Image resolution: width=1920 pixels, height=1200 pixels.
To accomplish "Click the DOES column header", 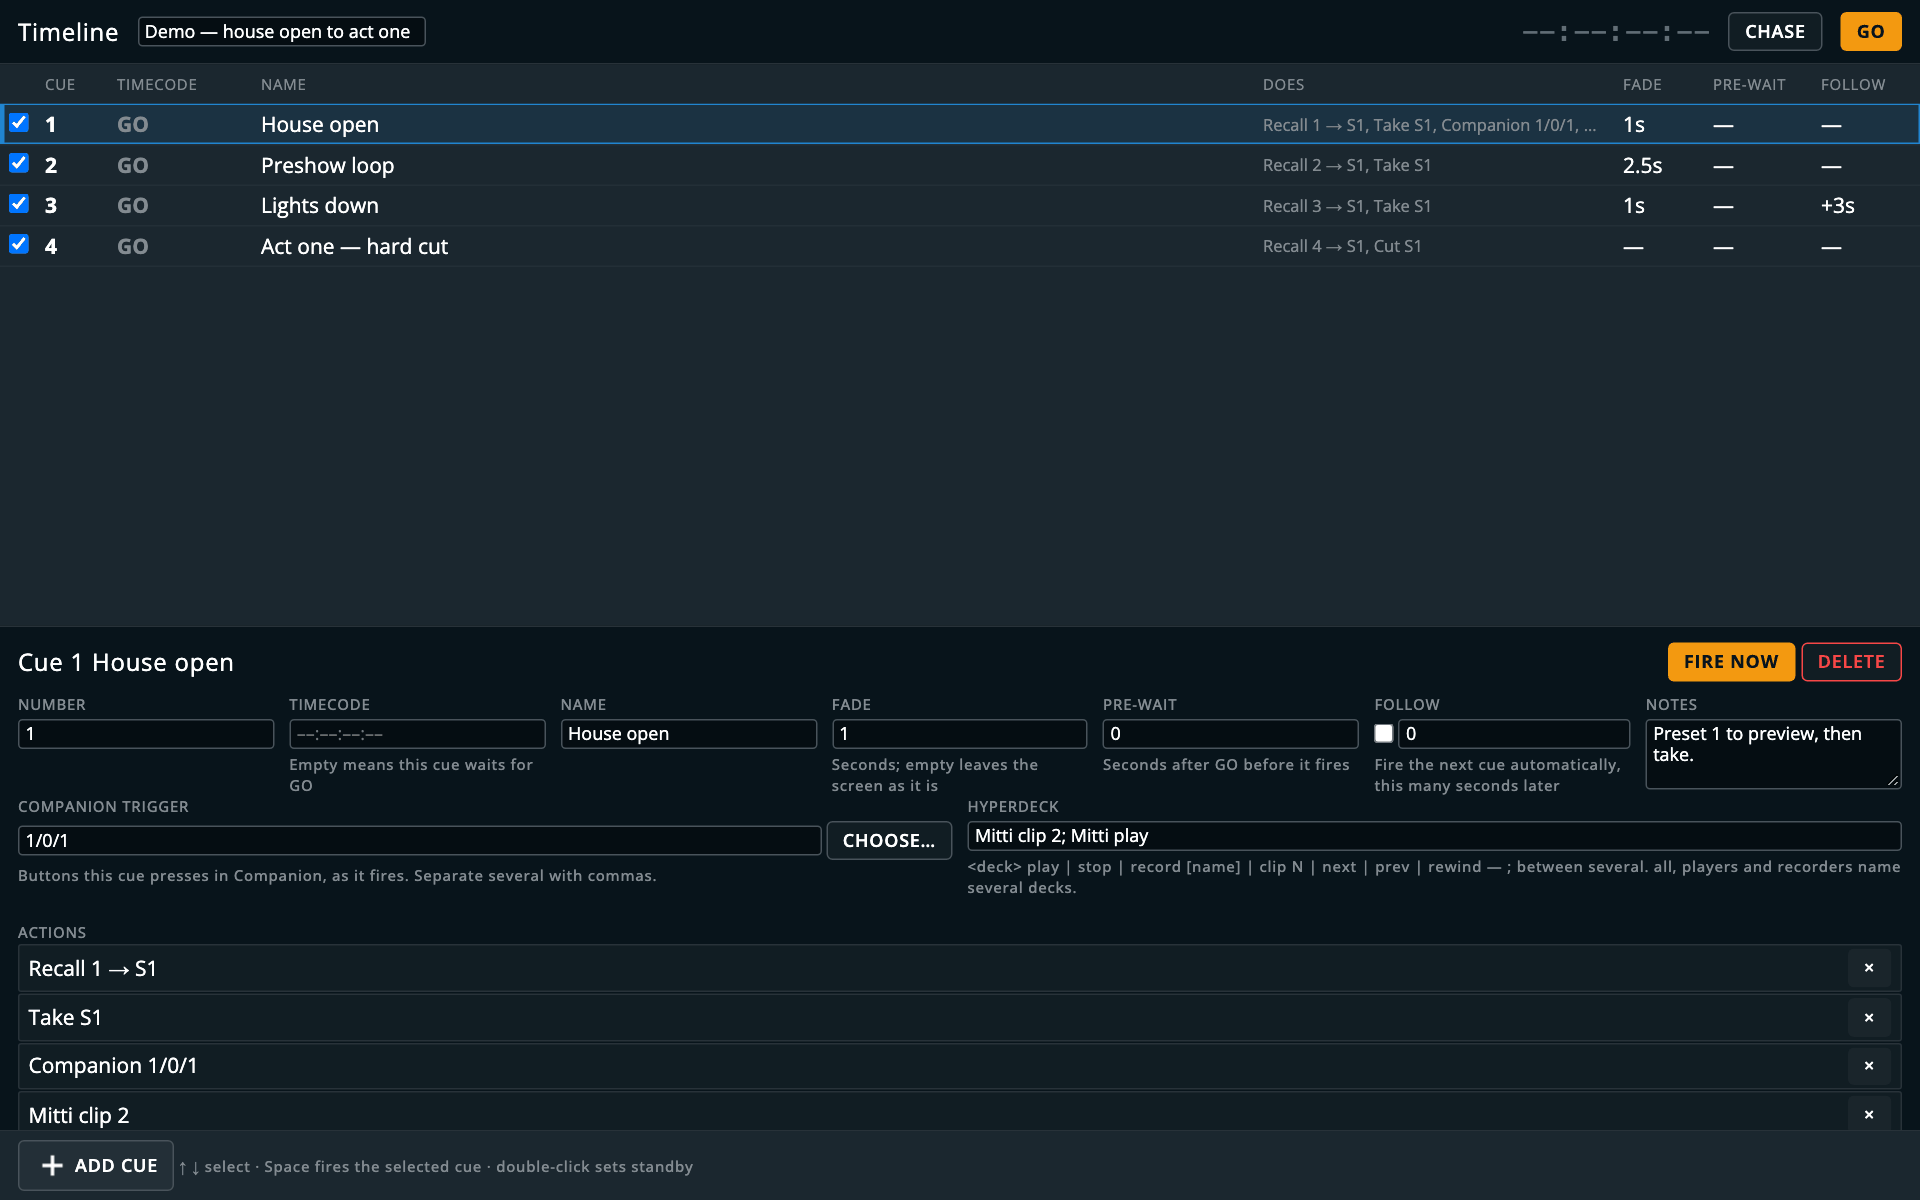I will tap(1283, 85).
